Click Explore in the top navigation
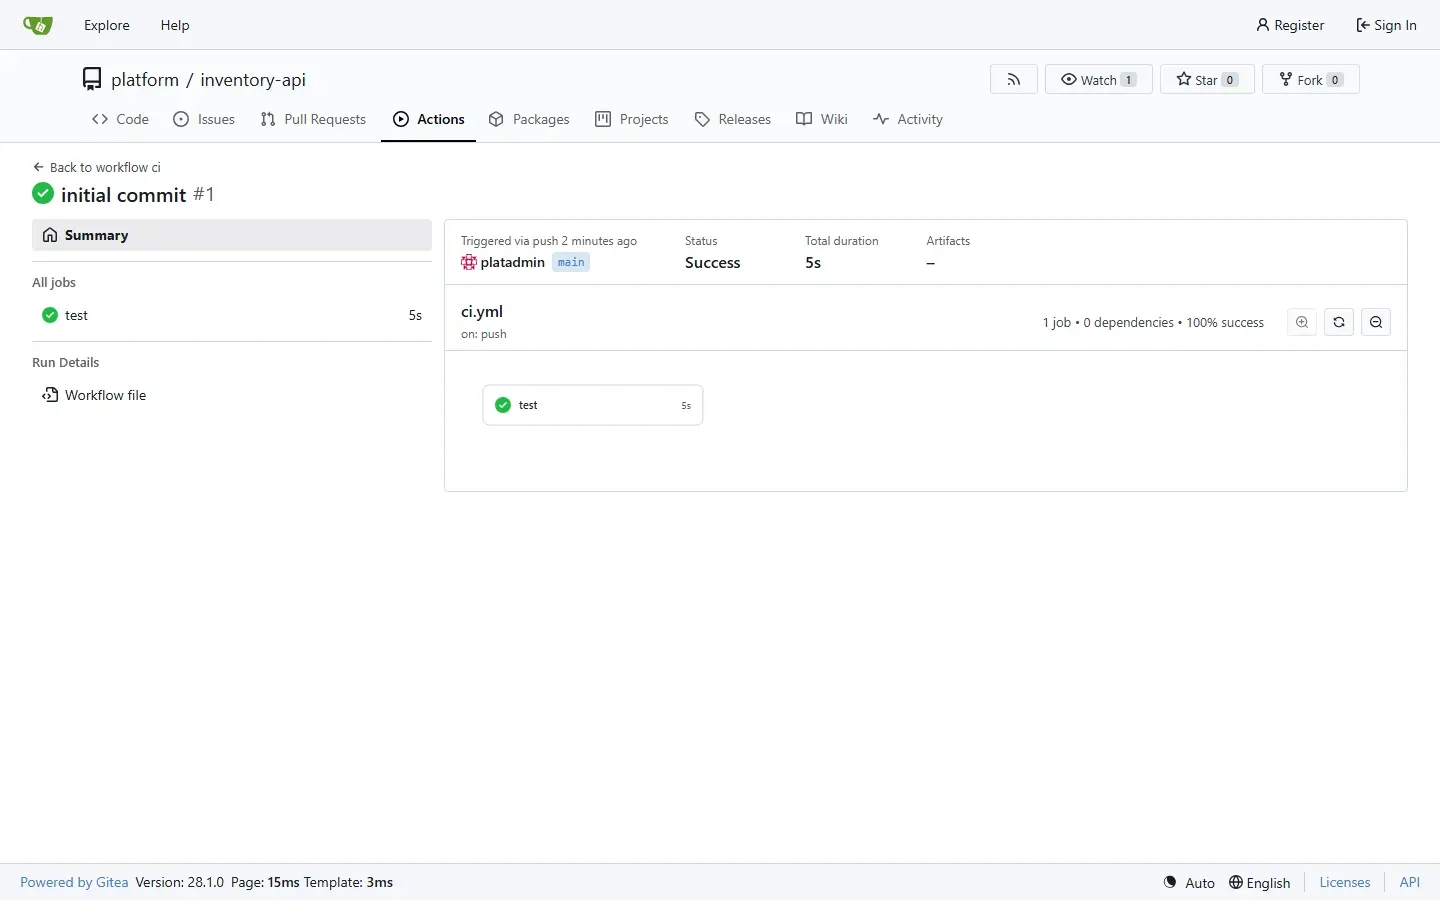The image size is (1440, 900). pos(107,25)
